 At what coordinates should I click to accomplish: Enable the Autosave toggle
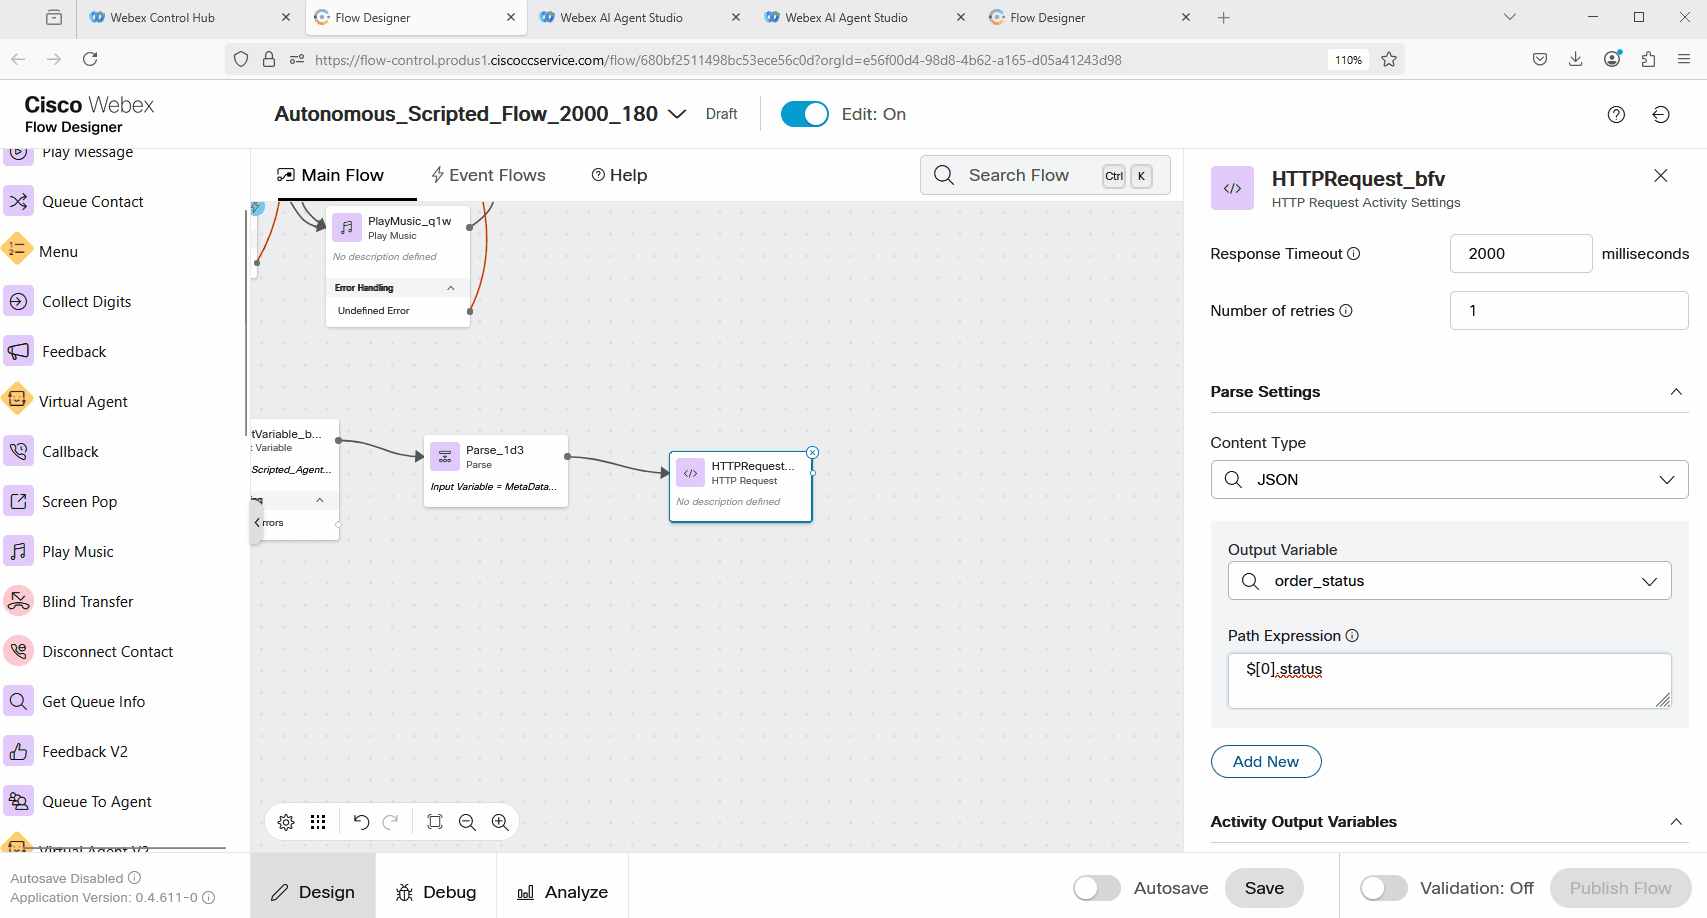(1096, 888)
